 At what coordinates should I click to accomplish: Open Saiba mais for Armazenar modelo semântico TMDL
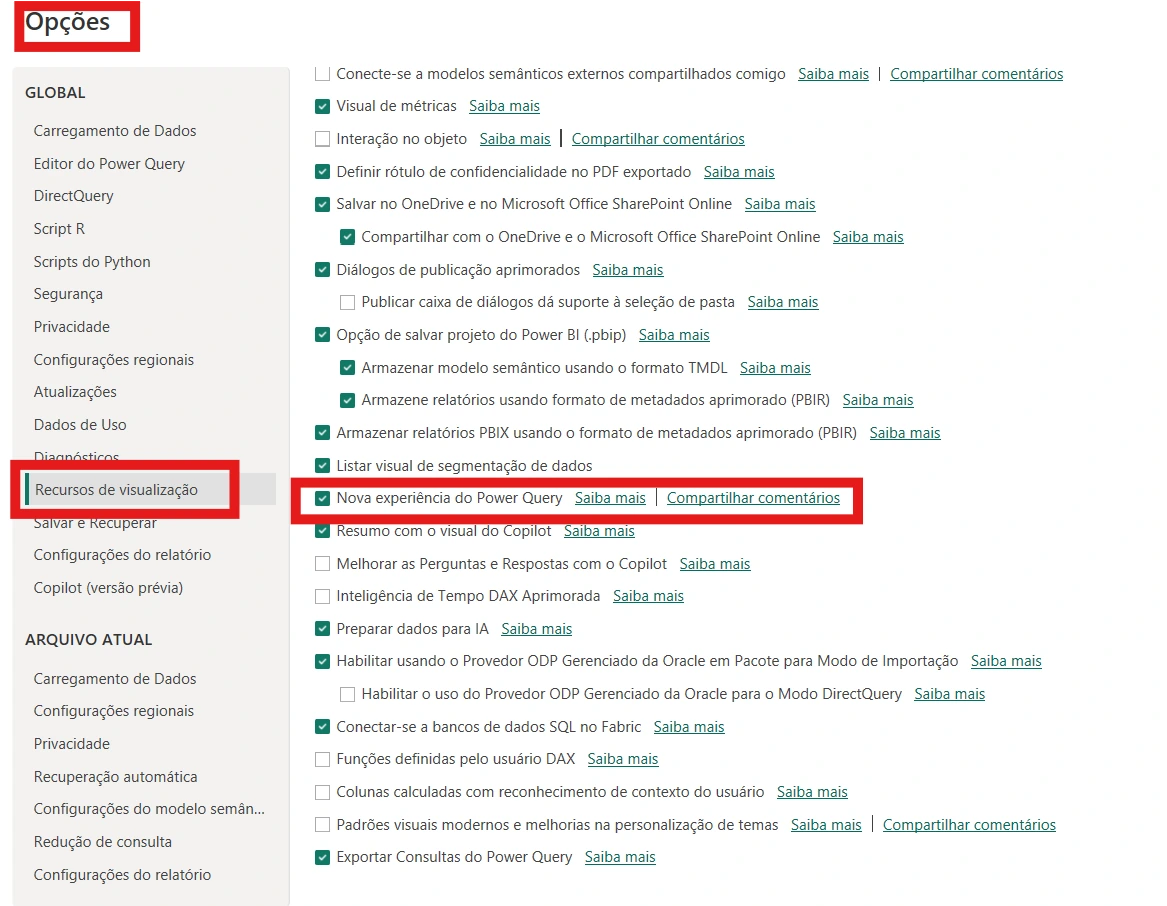pyautogui.click(x=776, y=368)
